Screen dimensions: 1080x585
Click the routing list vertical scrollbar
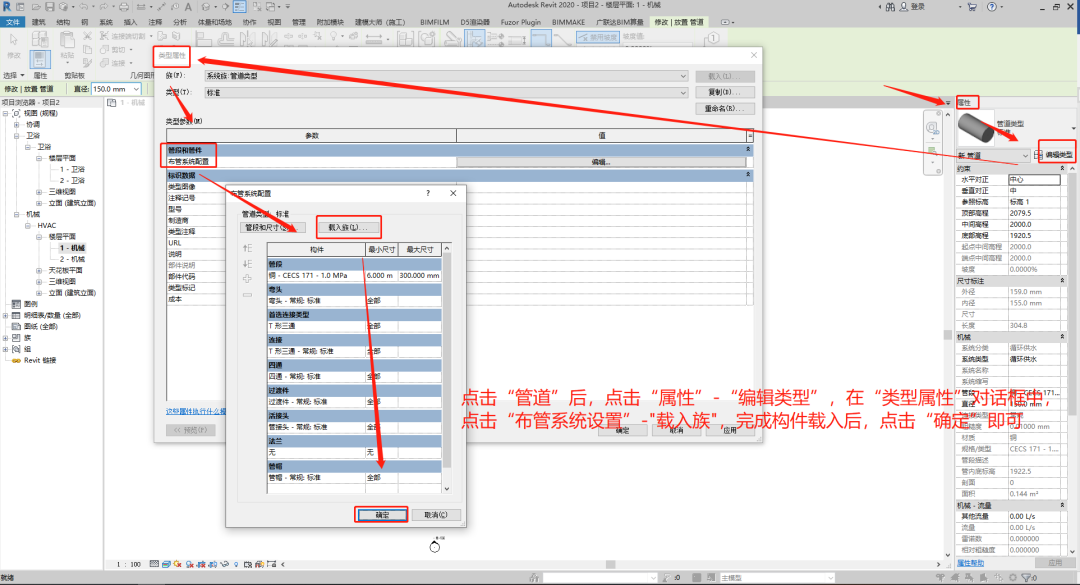[x=447, y=369]
